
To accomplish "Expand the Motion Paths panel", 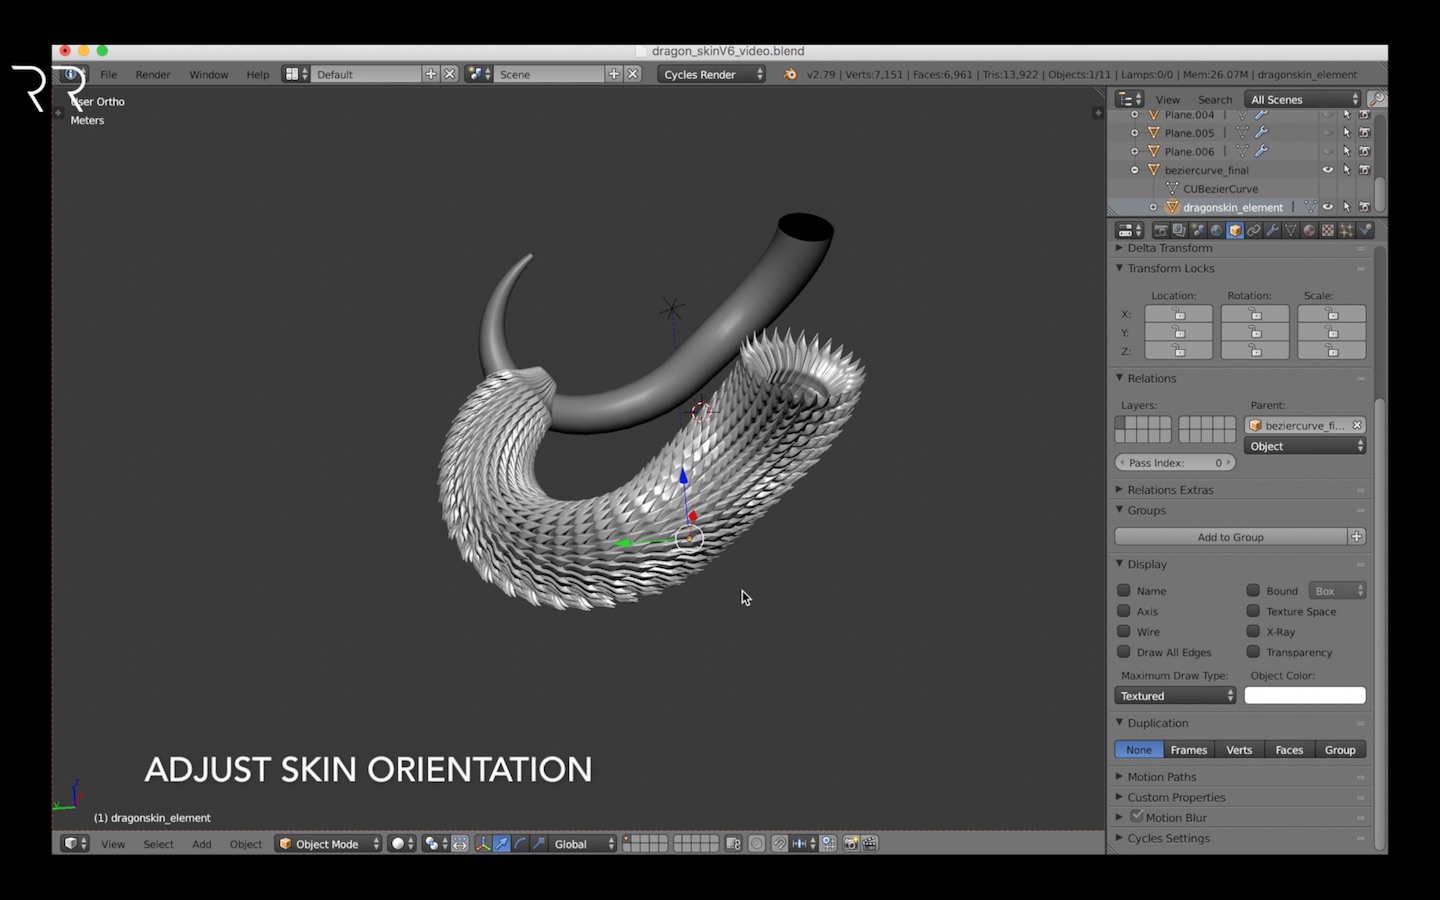I will (x=1161, y=776).
